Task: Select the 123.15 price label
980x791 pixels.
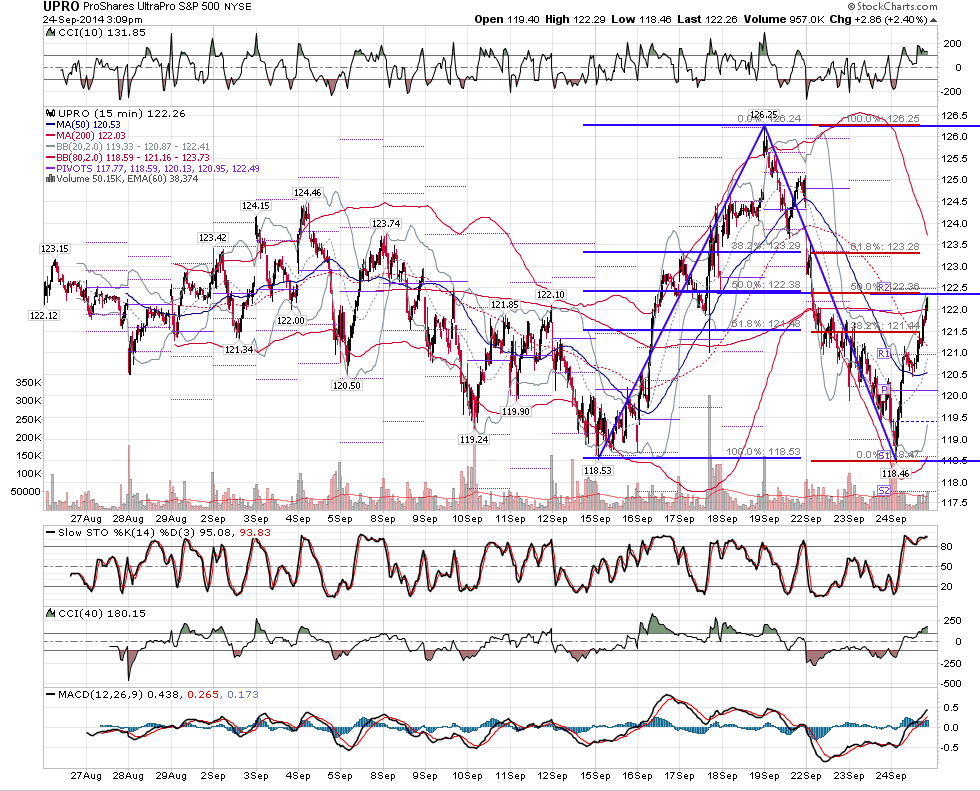Action: (x=55, y=249)
